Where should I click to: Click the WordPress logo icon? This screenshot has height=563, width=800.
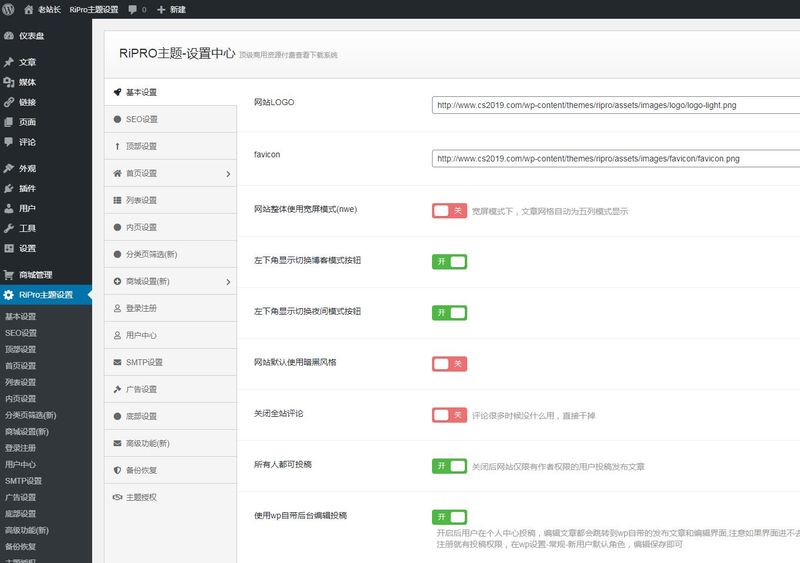pos(8,9)
